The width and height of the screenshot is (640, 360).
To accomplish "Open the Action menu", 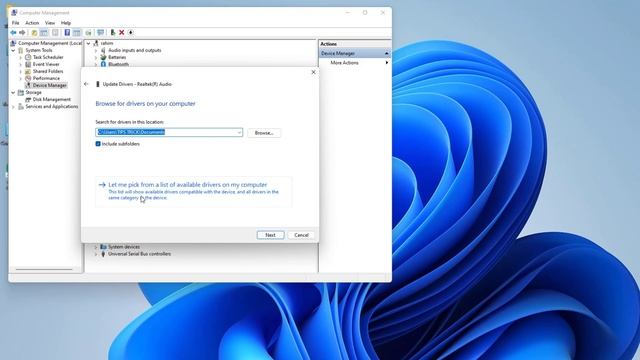I will (x=32, y=23).
